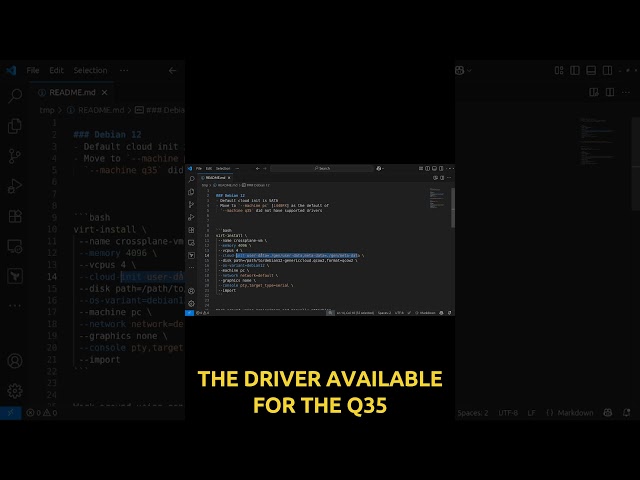Expand menu bar ellipsis in dimmed background
This screenshot has width=640, height=480.
tap(124, 70)
